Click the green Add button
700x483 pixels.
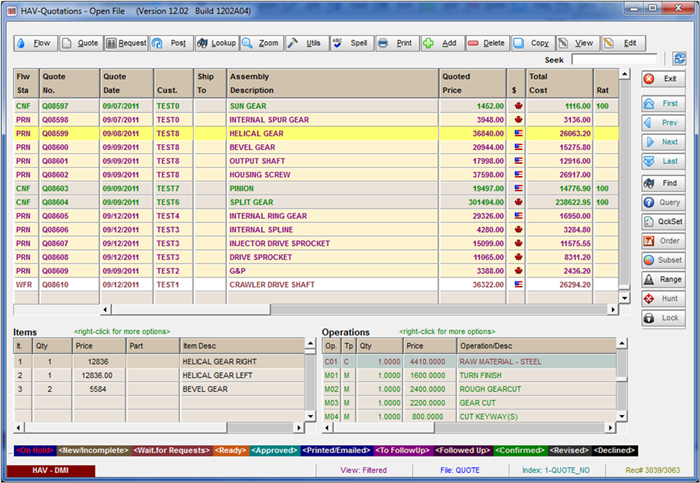(x=443, y=43)
